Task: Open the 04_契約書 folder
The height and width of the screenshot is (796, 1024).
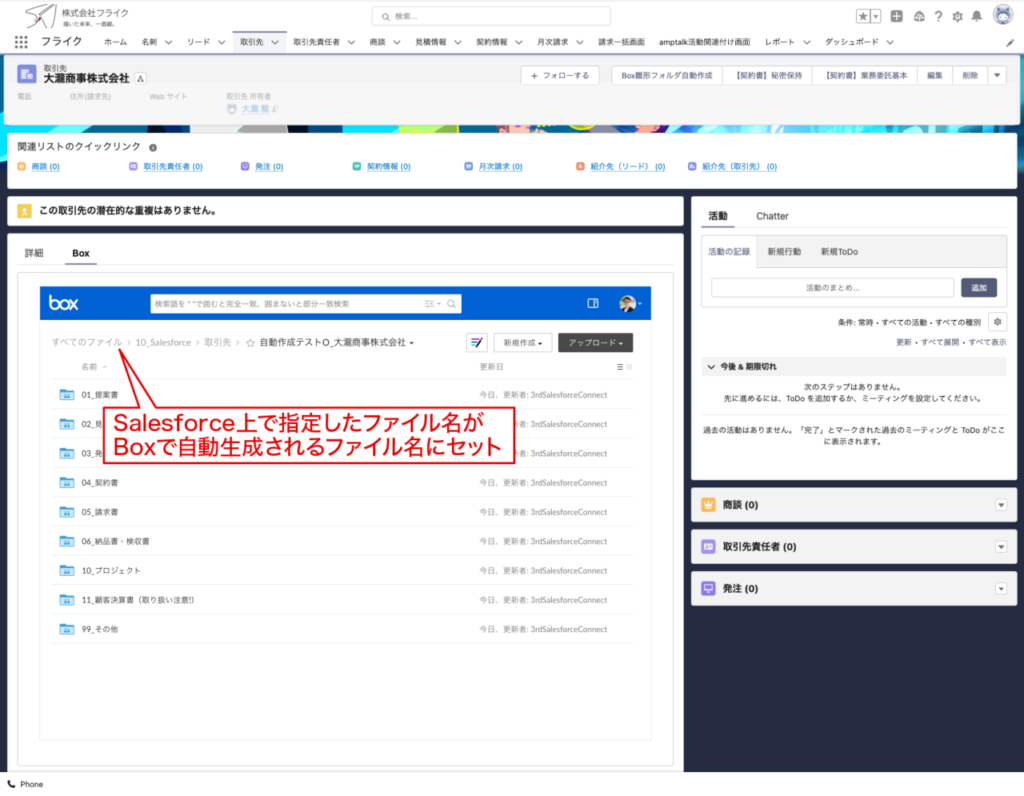Action: (x=100, y=483)
